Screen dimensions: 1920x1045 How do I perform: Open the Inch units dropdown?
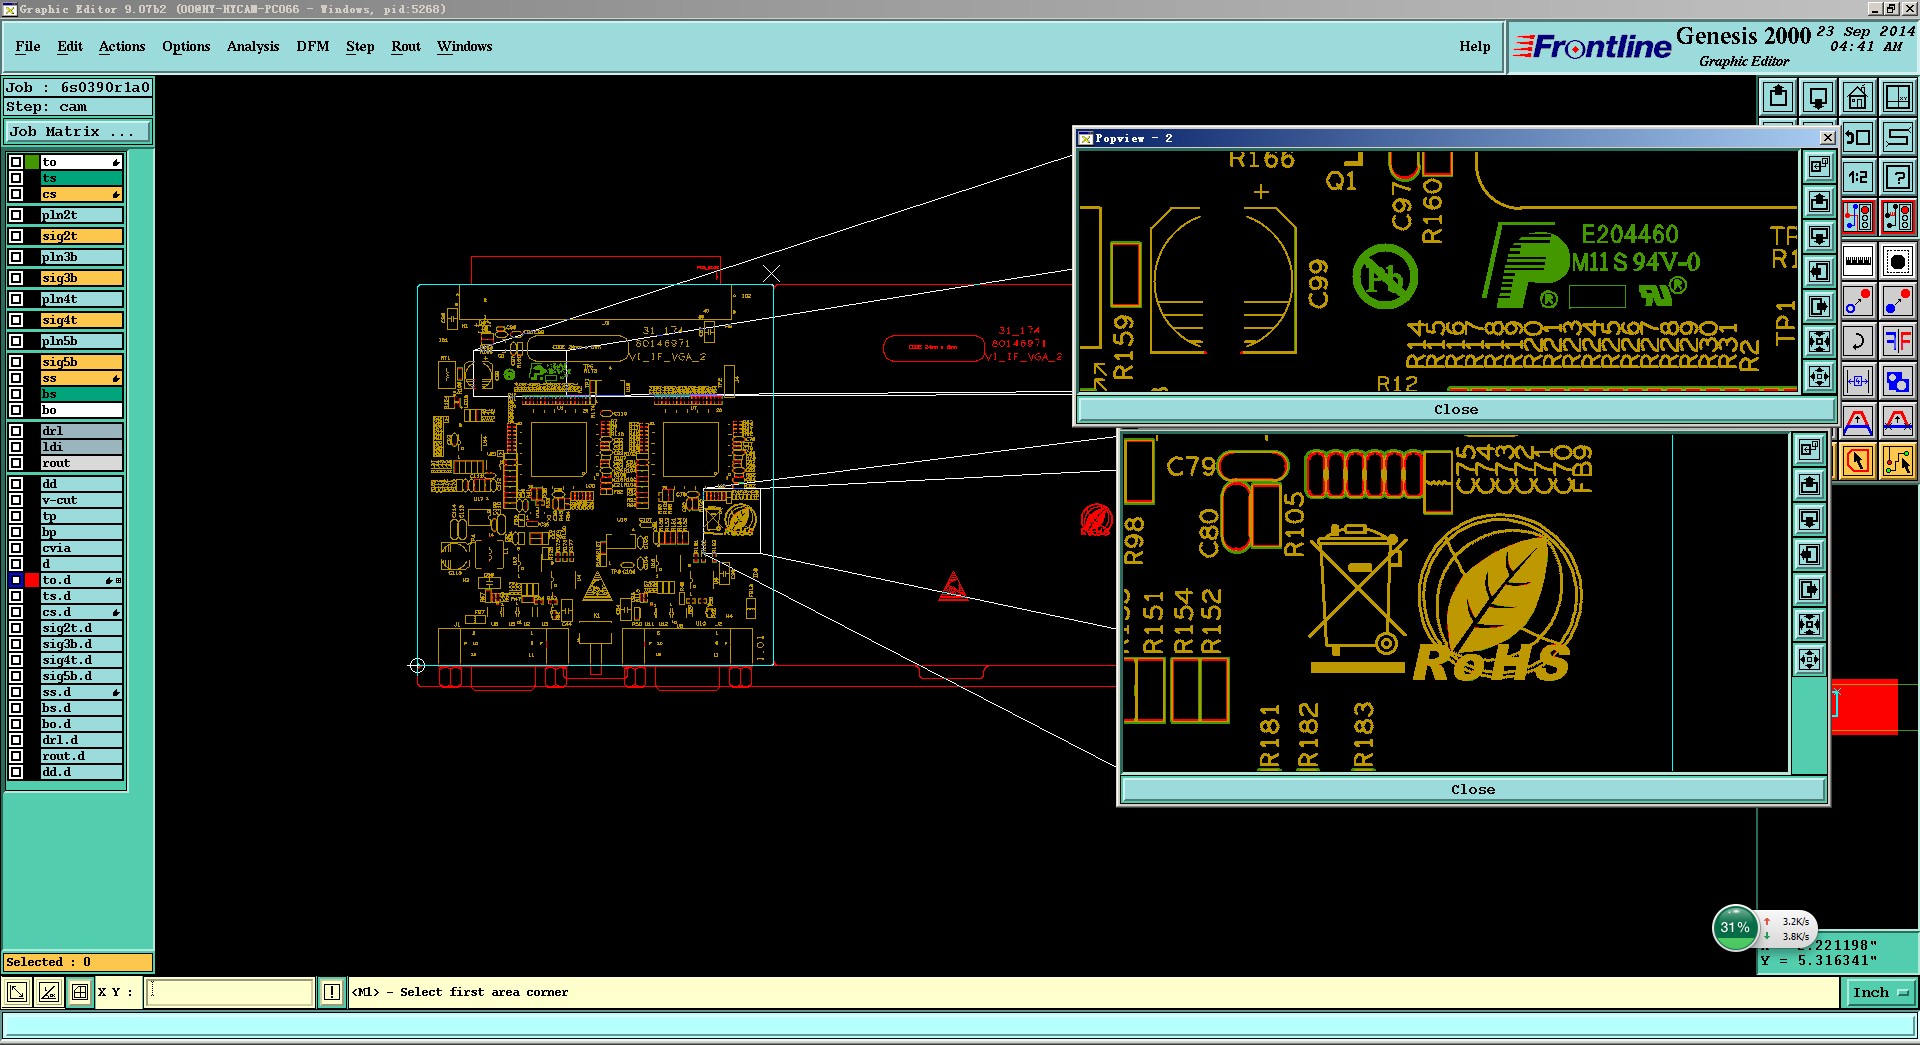(1880, 992)
